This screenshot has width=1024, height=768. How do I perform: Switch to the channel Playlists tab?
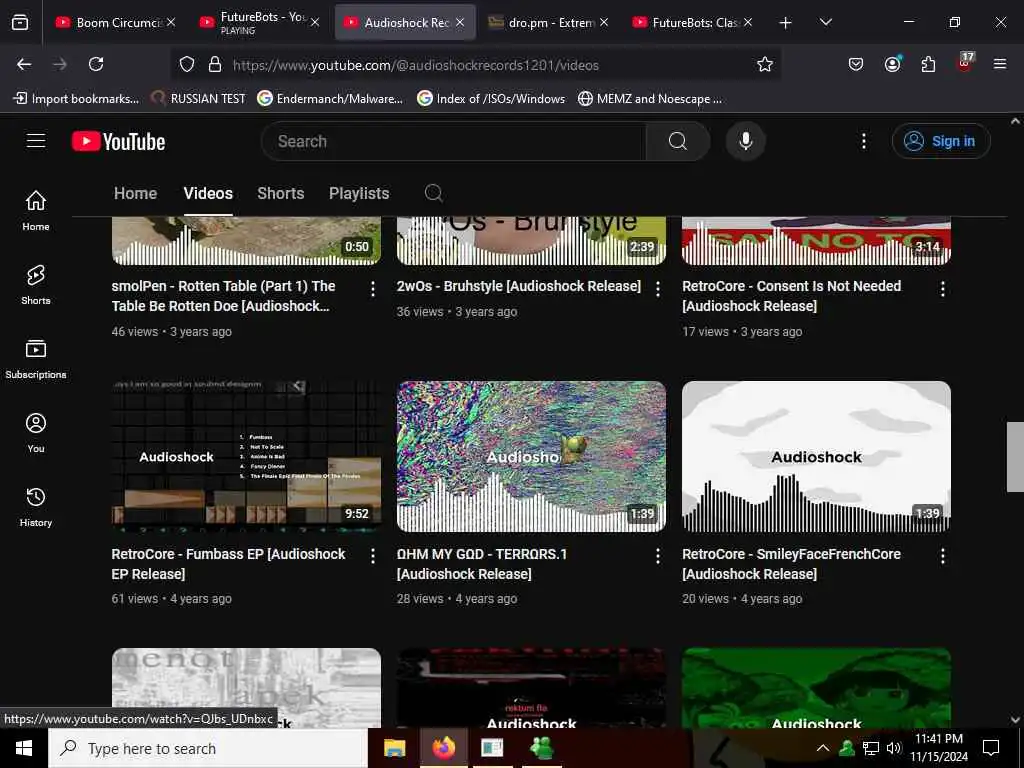tap(359, 193)
